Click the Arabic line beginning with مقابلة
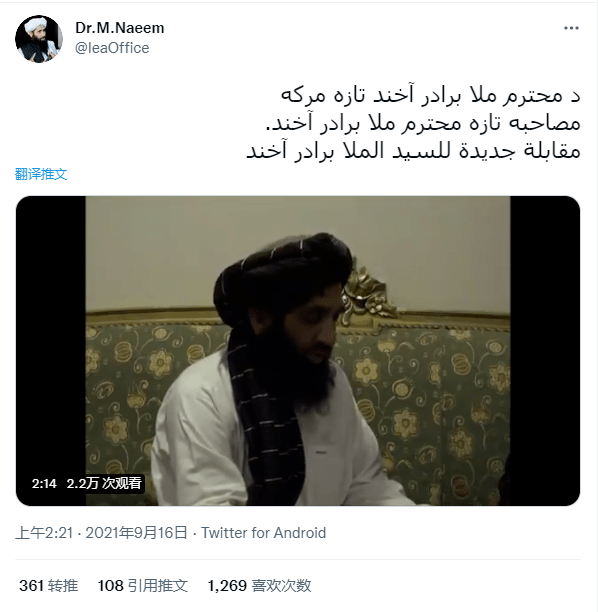Viewport: 598px width, 612px height. (x=413, y=150)
